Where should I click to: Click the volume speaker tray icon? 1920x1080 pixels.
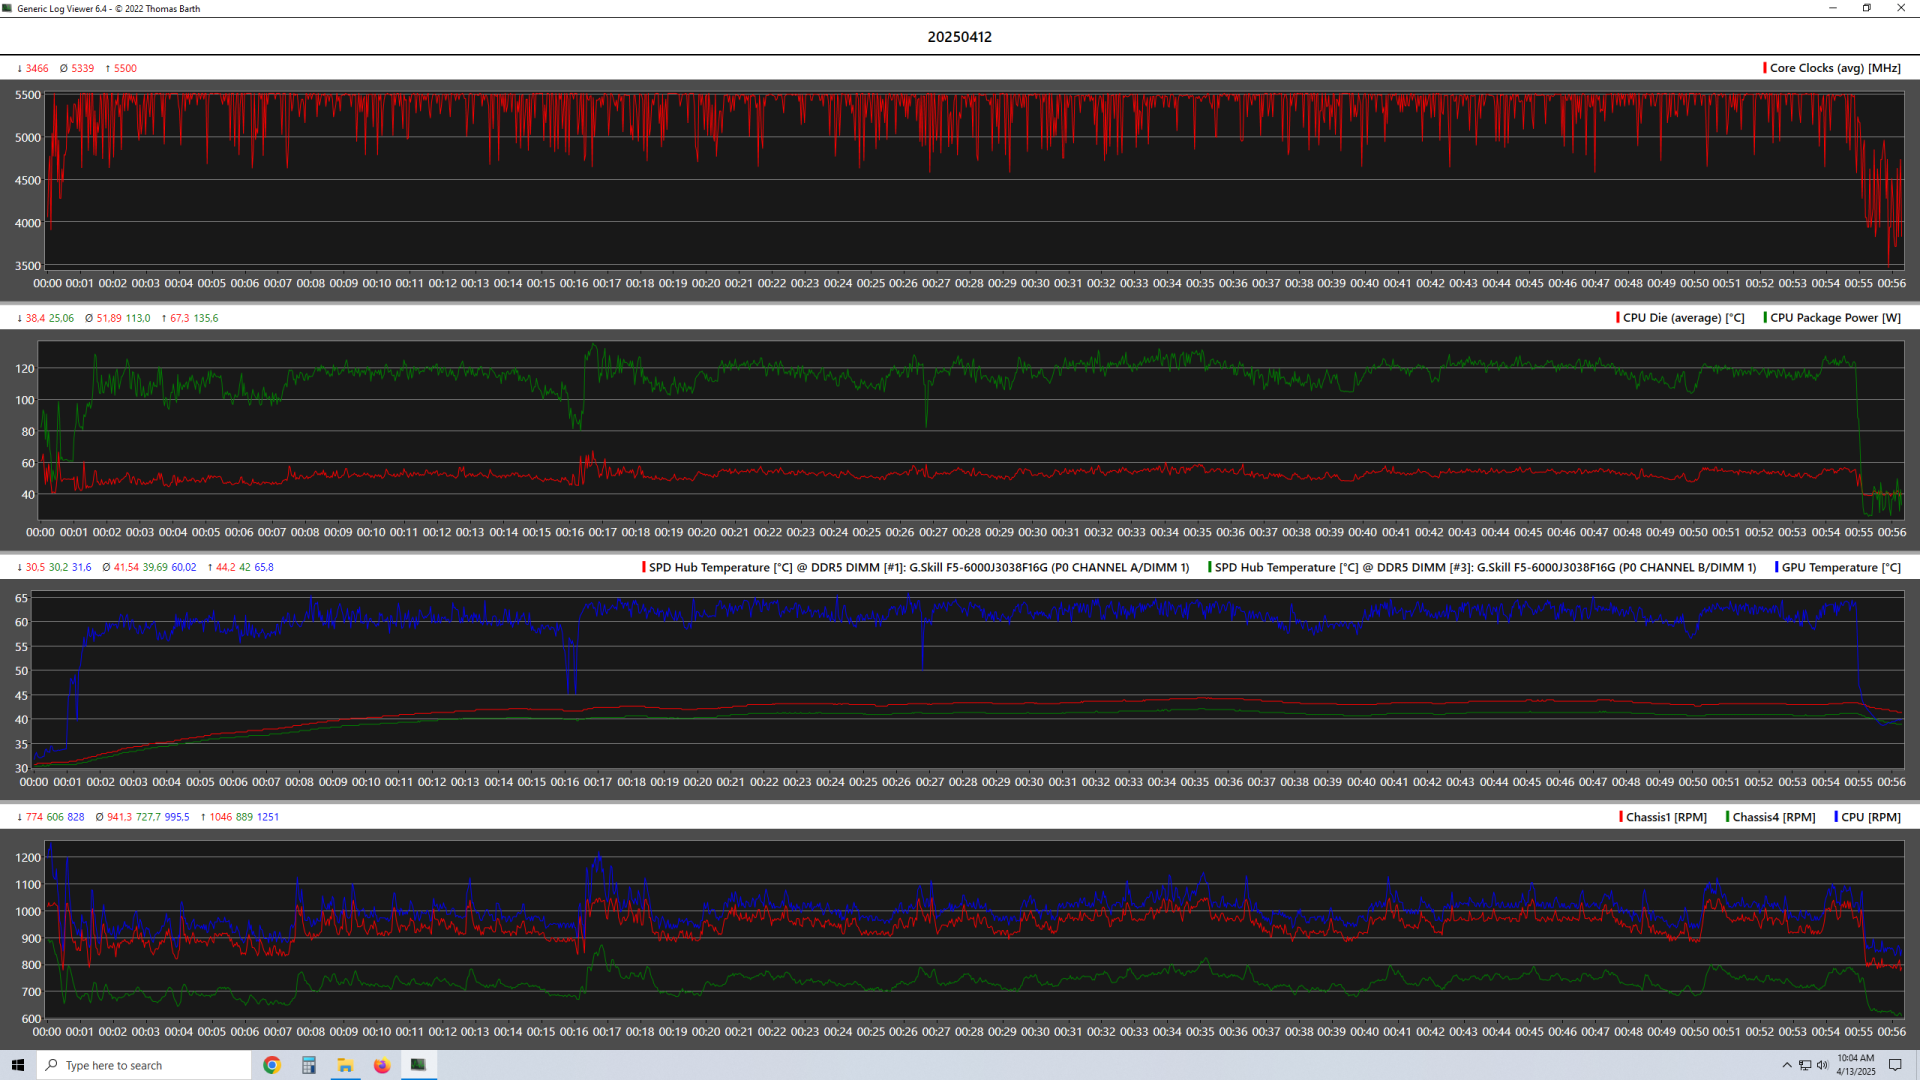point(1822,1065)
